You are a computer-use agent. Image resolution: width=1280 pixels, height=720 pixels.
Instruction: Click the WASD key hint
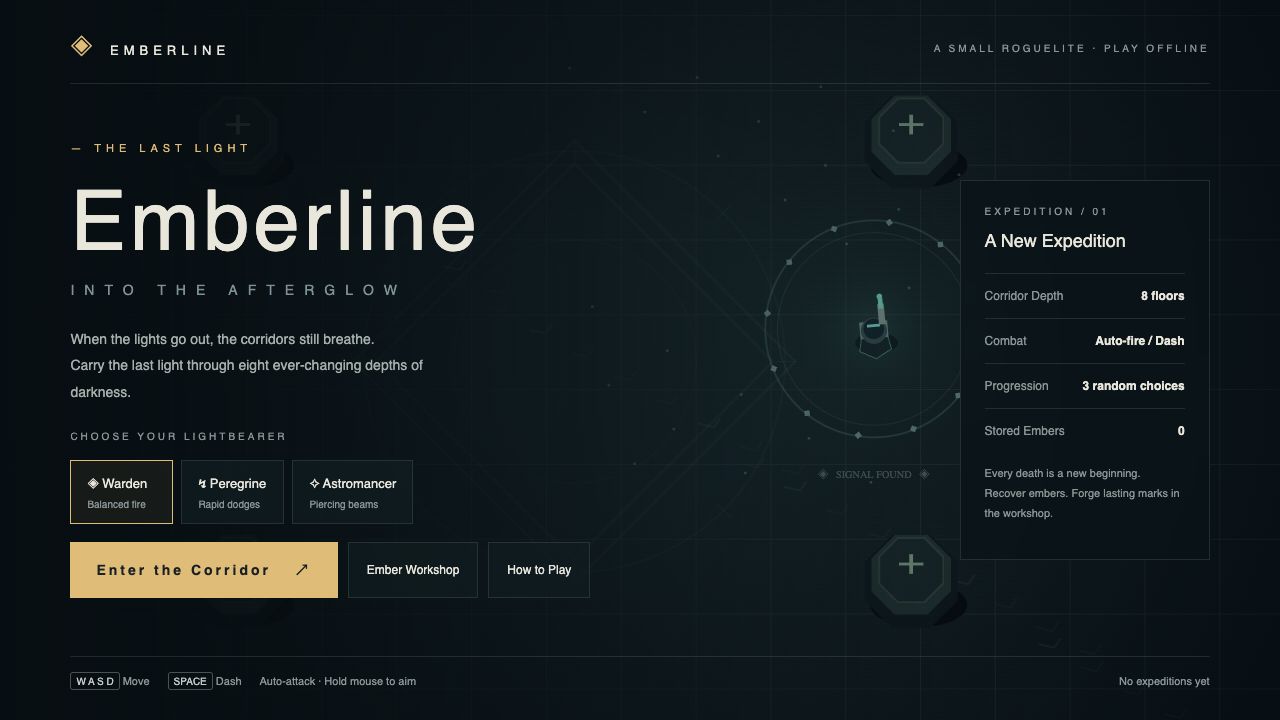(95, 681)
